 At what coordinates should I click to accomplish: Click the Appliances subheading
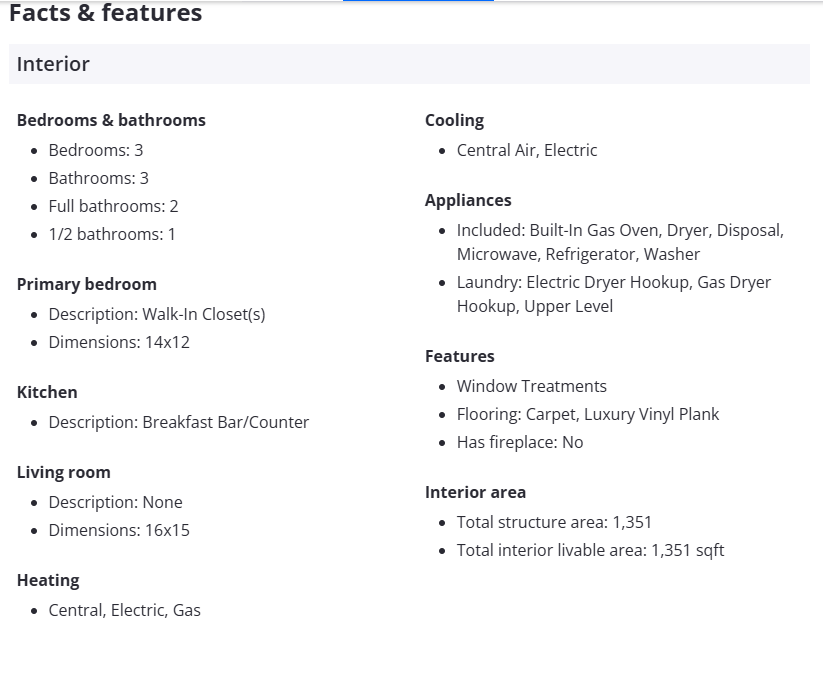(x=468, y=200)
